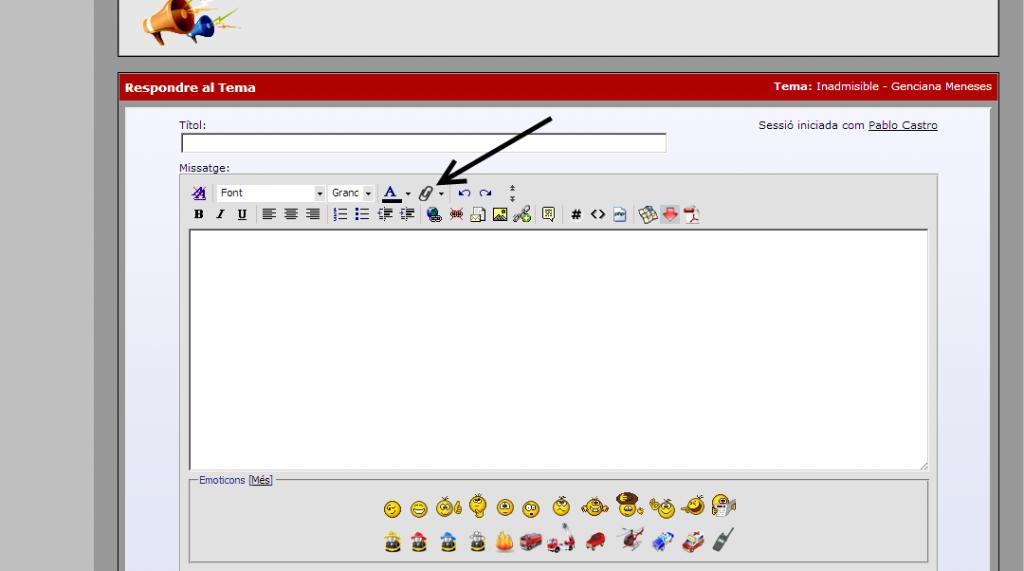Insert the red car emoticon

point(595,542)
